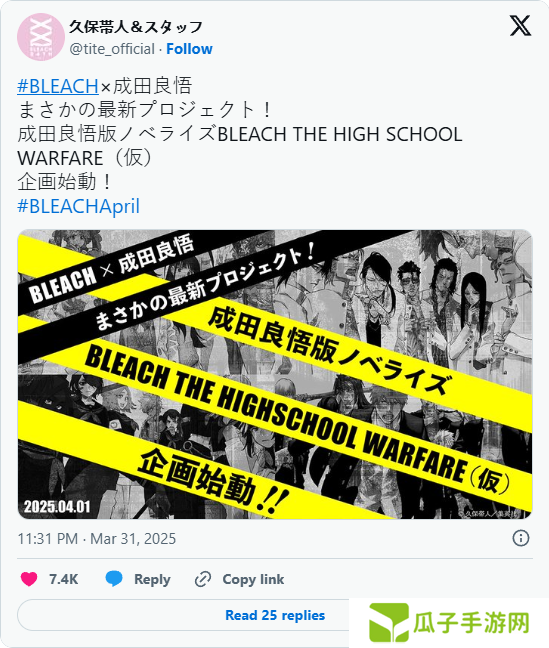Click the blue reply bubble icon

coord(114,579)
